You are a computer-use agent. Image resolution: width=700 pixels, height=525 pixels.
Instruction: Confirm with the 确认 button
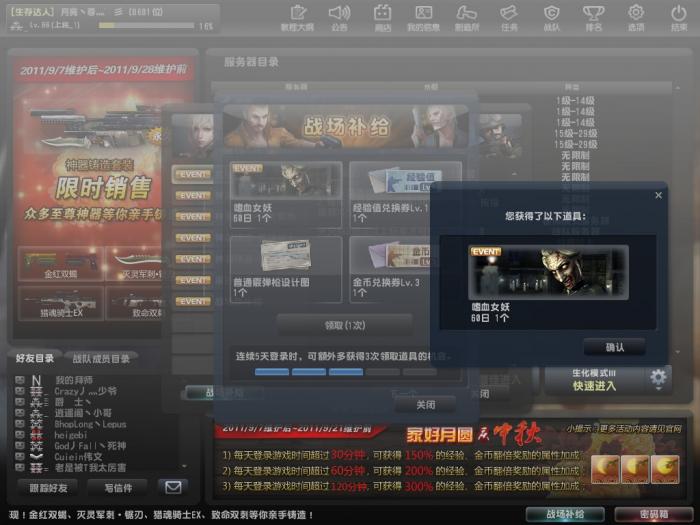pos(614,347)
